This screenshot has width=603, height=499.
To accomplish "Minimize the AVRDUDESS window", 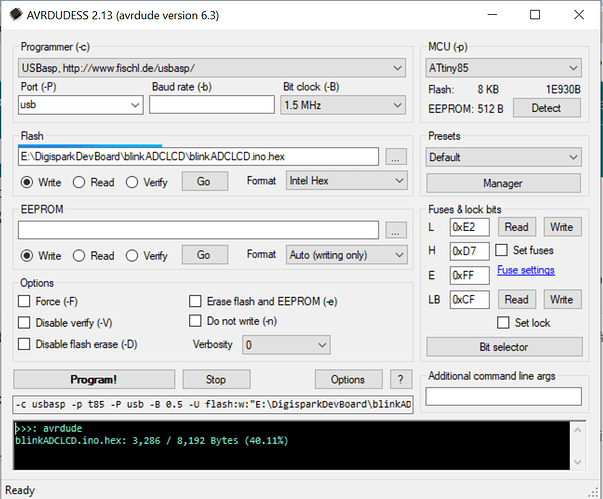I will (x=492, y=15).
